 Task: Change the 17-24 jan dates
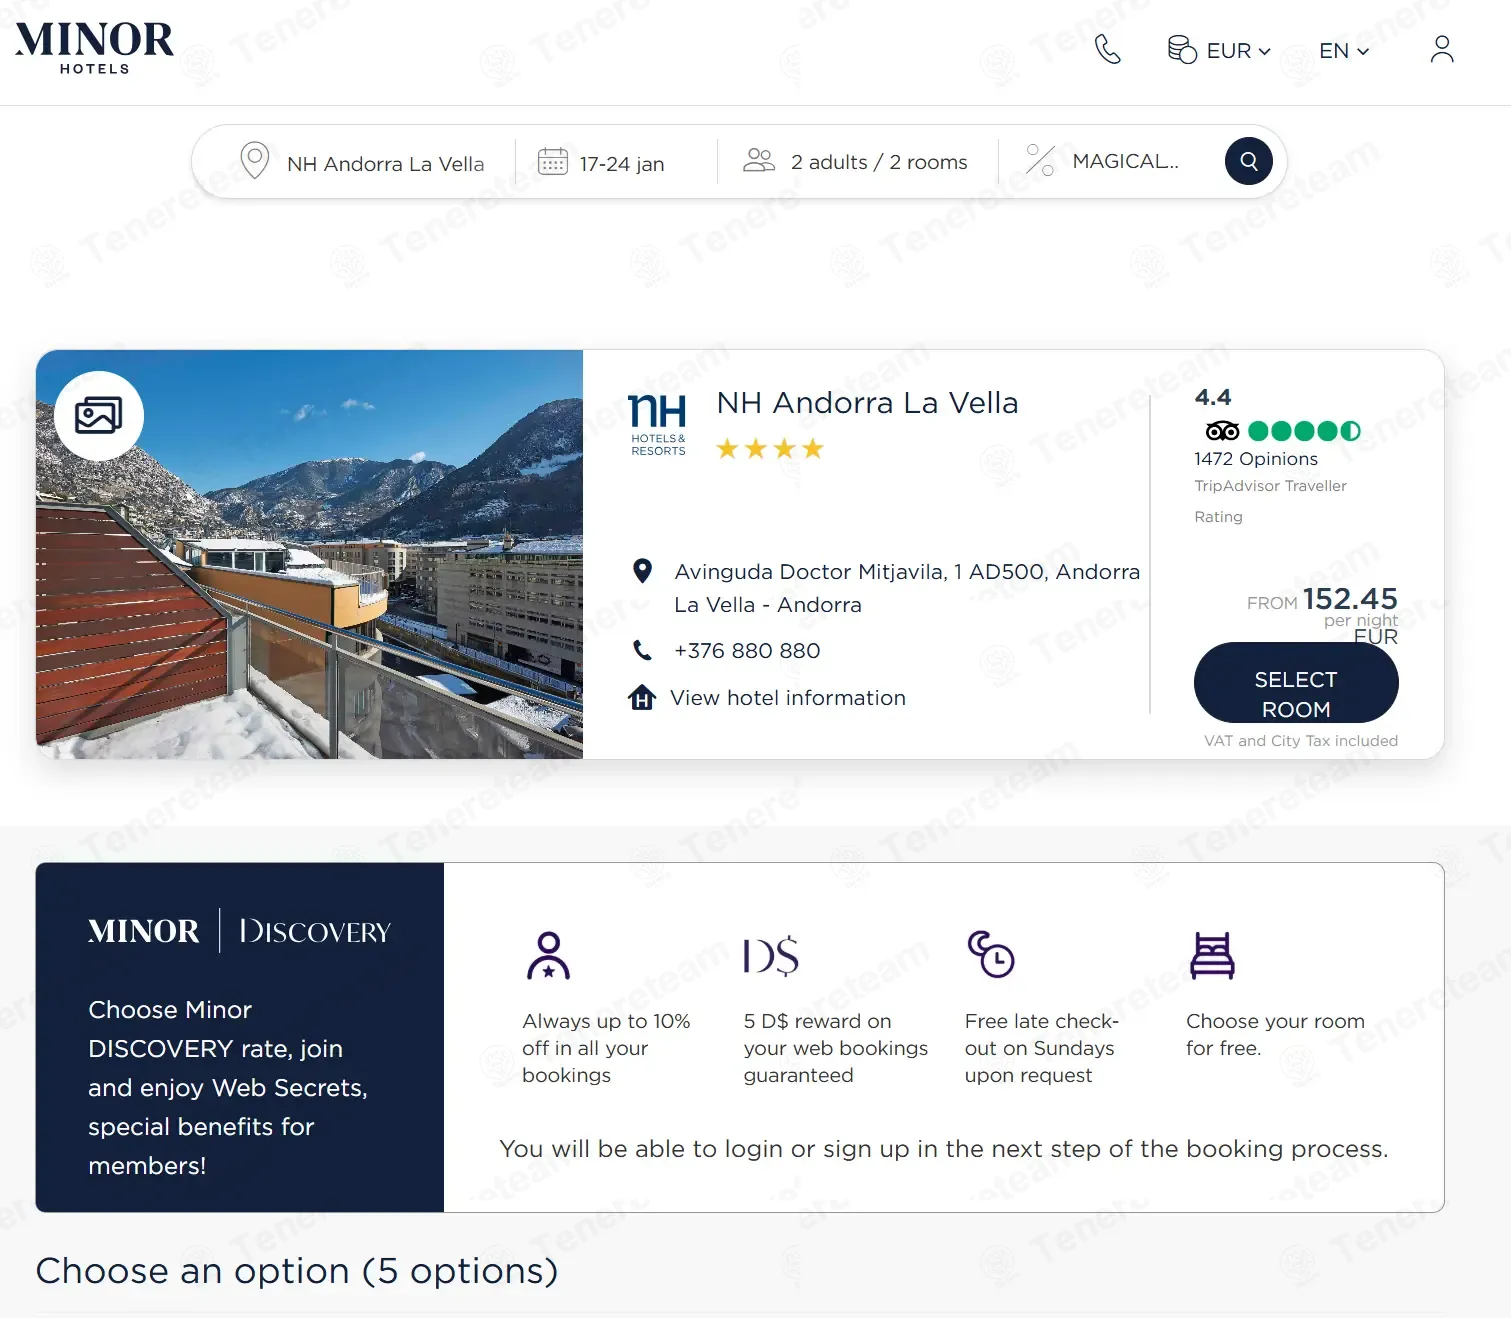(x=621, y=163)
